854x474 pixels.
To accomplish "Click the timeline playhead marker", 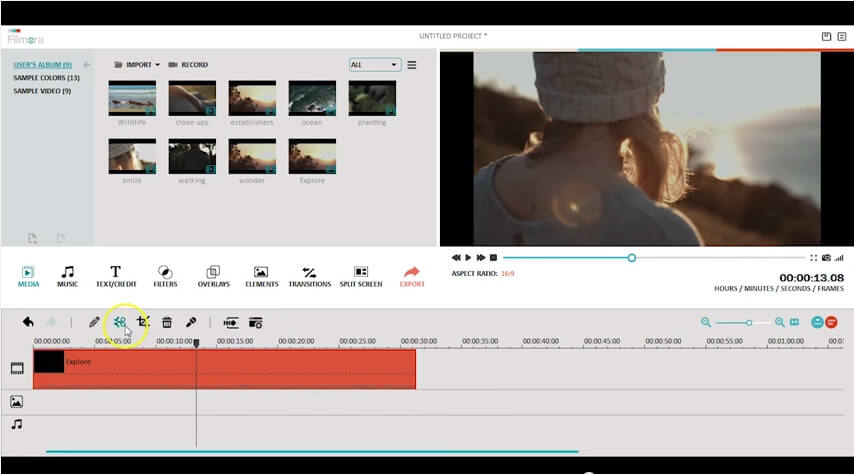I will 197,343.
